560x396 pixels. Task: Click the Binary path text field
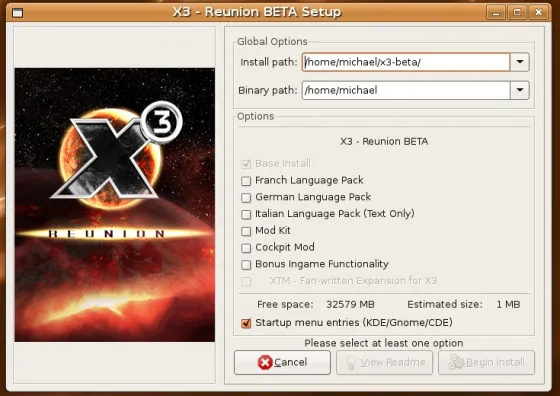coord(406,90)
